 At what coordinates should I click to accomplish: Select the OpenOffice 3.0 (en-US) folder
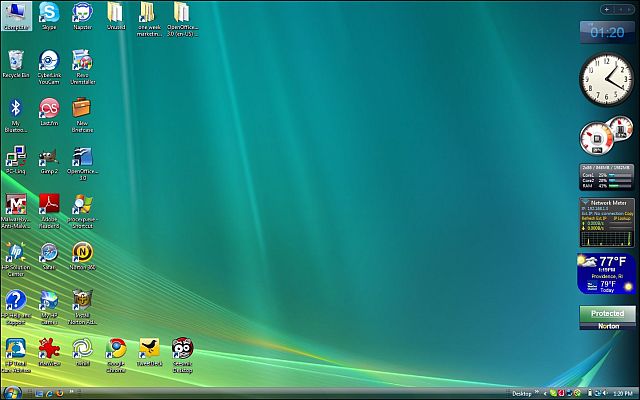pyautogui.click(x=182, y=19)
